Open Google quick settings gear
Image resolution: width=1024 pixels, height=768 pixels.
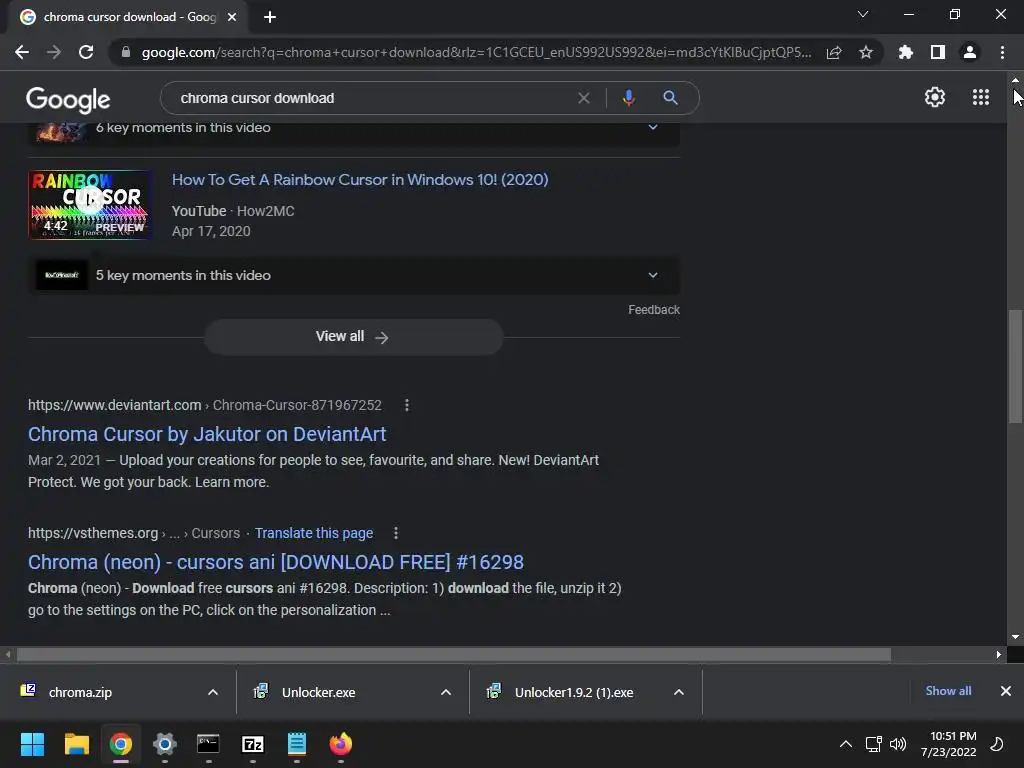(x=935, y=97)
